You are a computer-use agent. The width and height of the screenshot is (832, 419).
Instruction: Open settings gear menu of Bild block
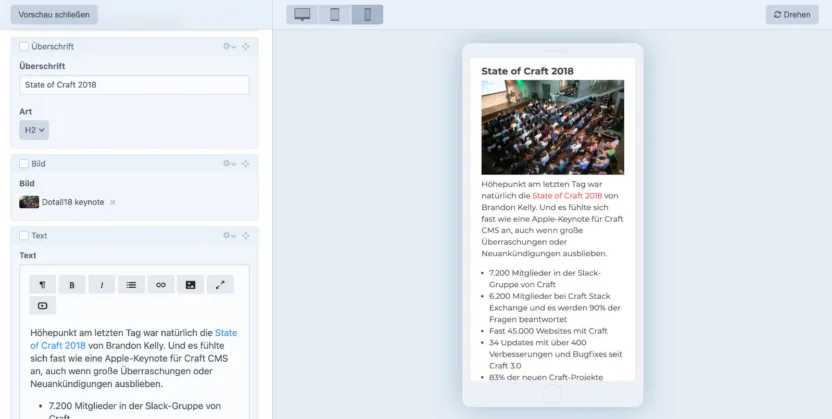(x=229, y=163)
